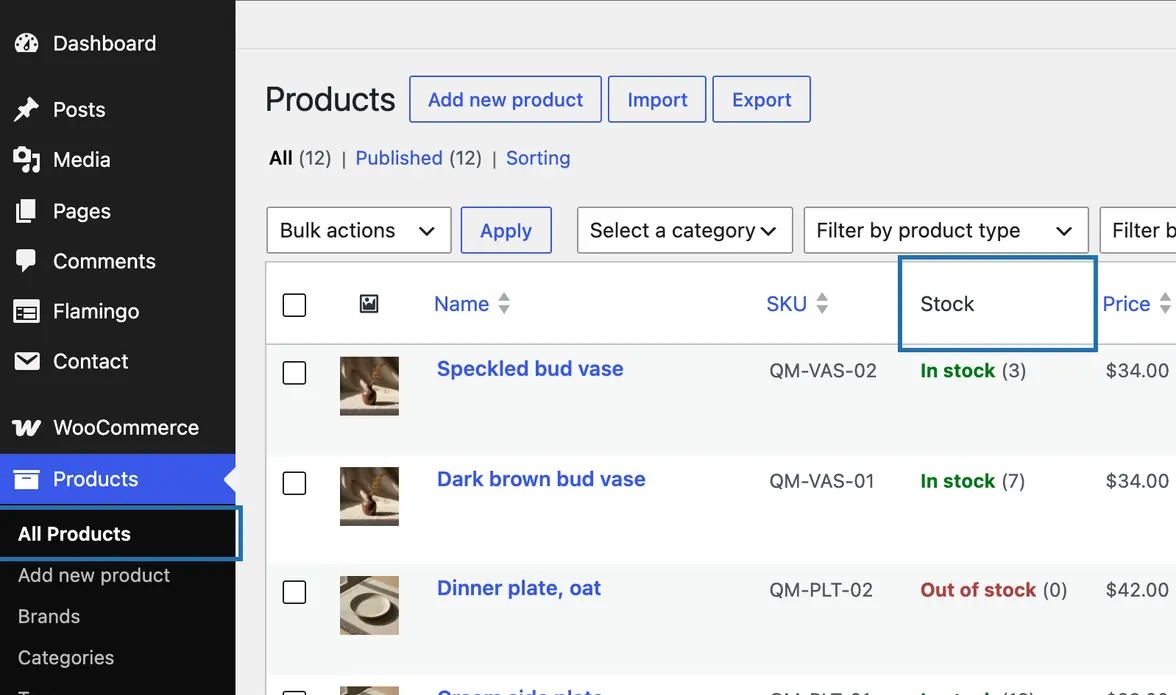Open the Speckled bud vase product
The height and width of the screenshot is (695, 1176).
click(530, 369)
